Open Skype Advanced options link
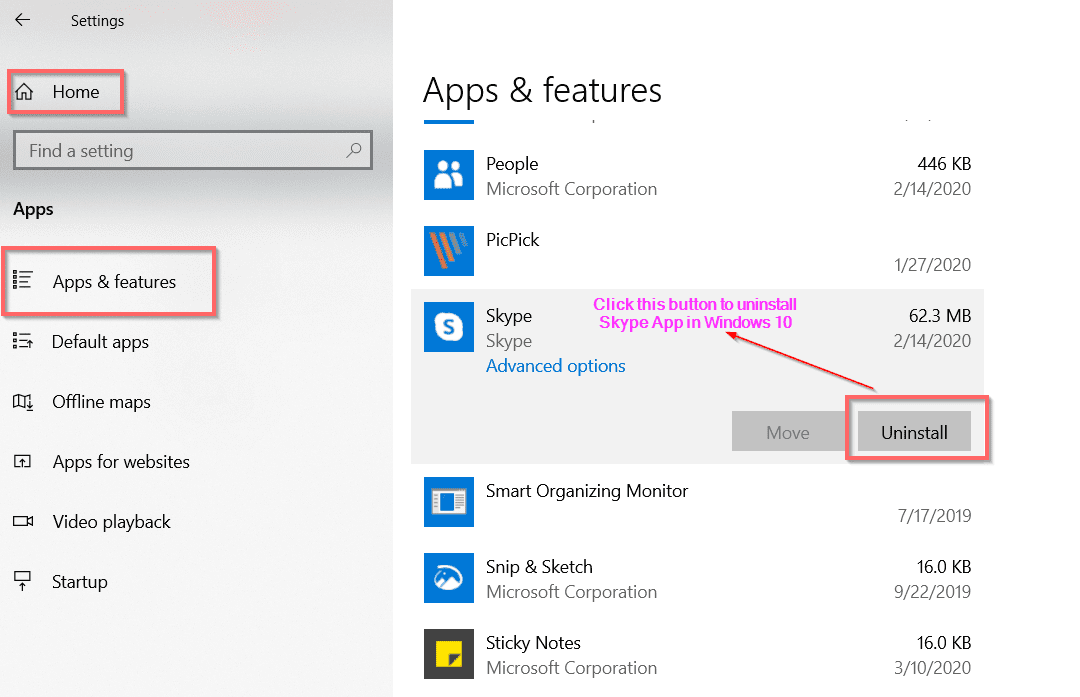Image resolution: width=1080 pixels, height=697 pixels. (555, 366)
